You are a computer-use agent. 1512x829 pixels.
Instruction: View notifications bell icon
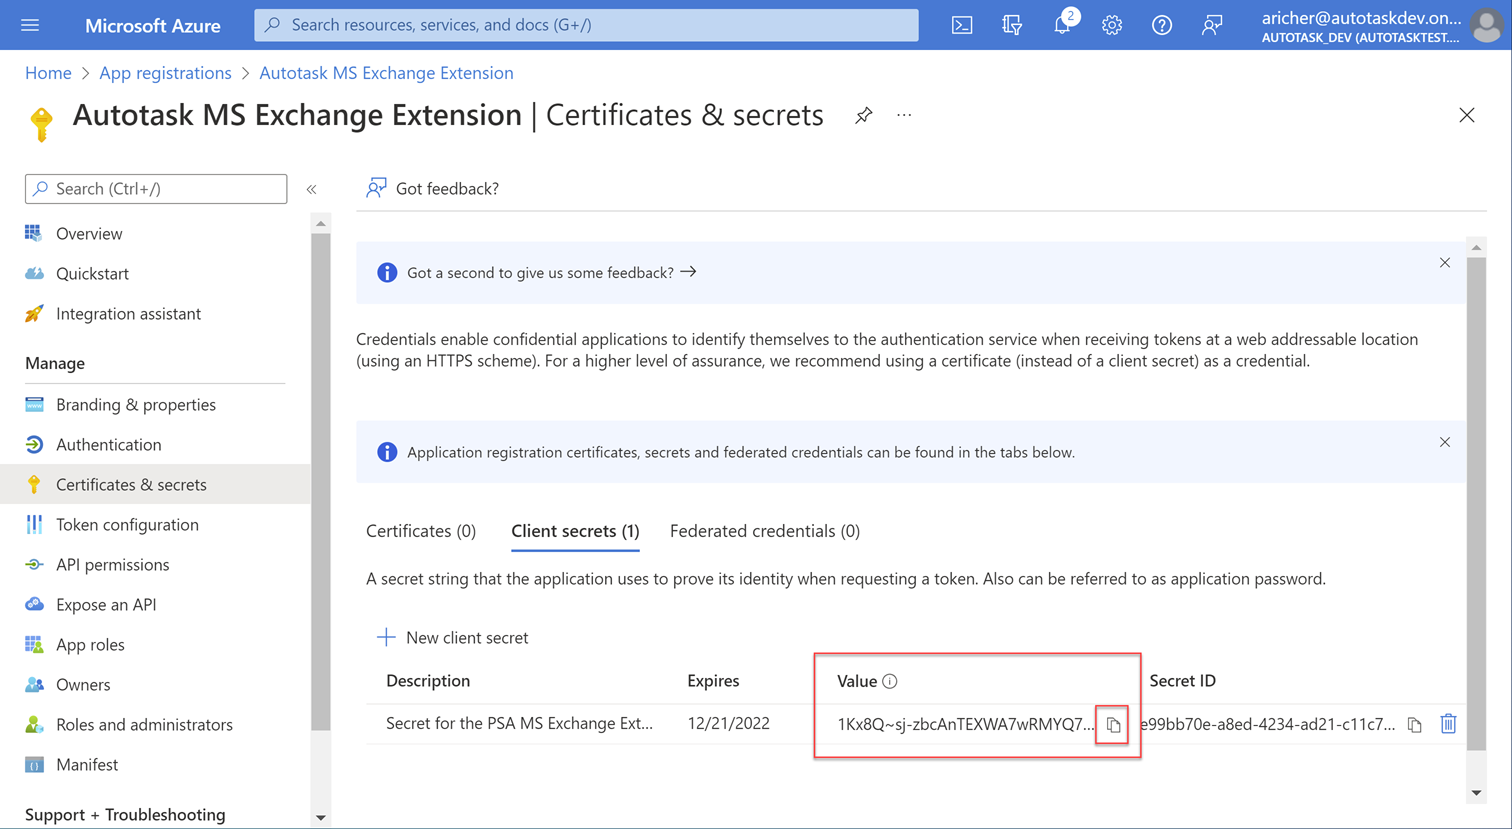[1062, 25]
